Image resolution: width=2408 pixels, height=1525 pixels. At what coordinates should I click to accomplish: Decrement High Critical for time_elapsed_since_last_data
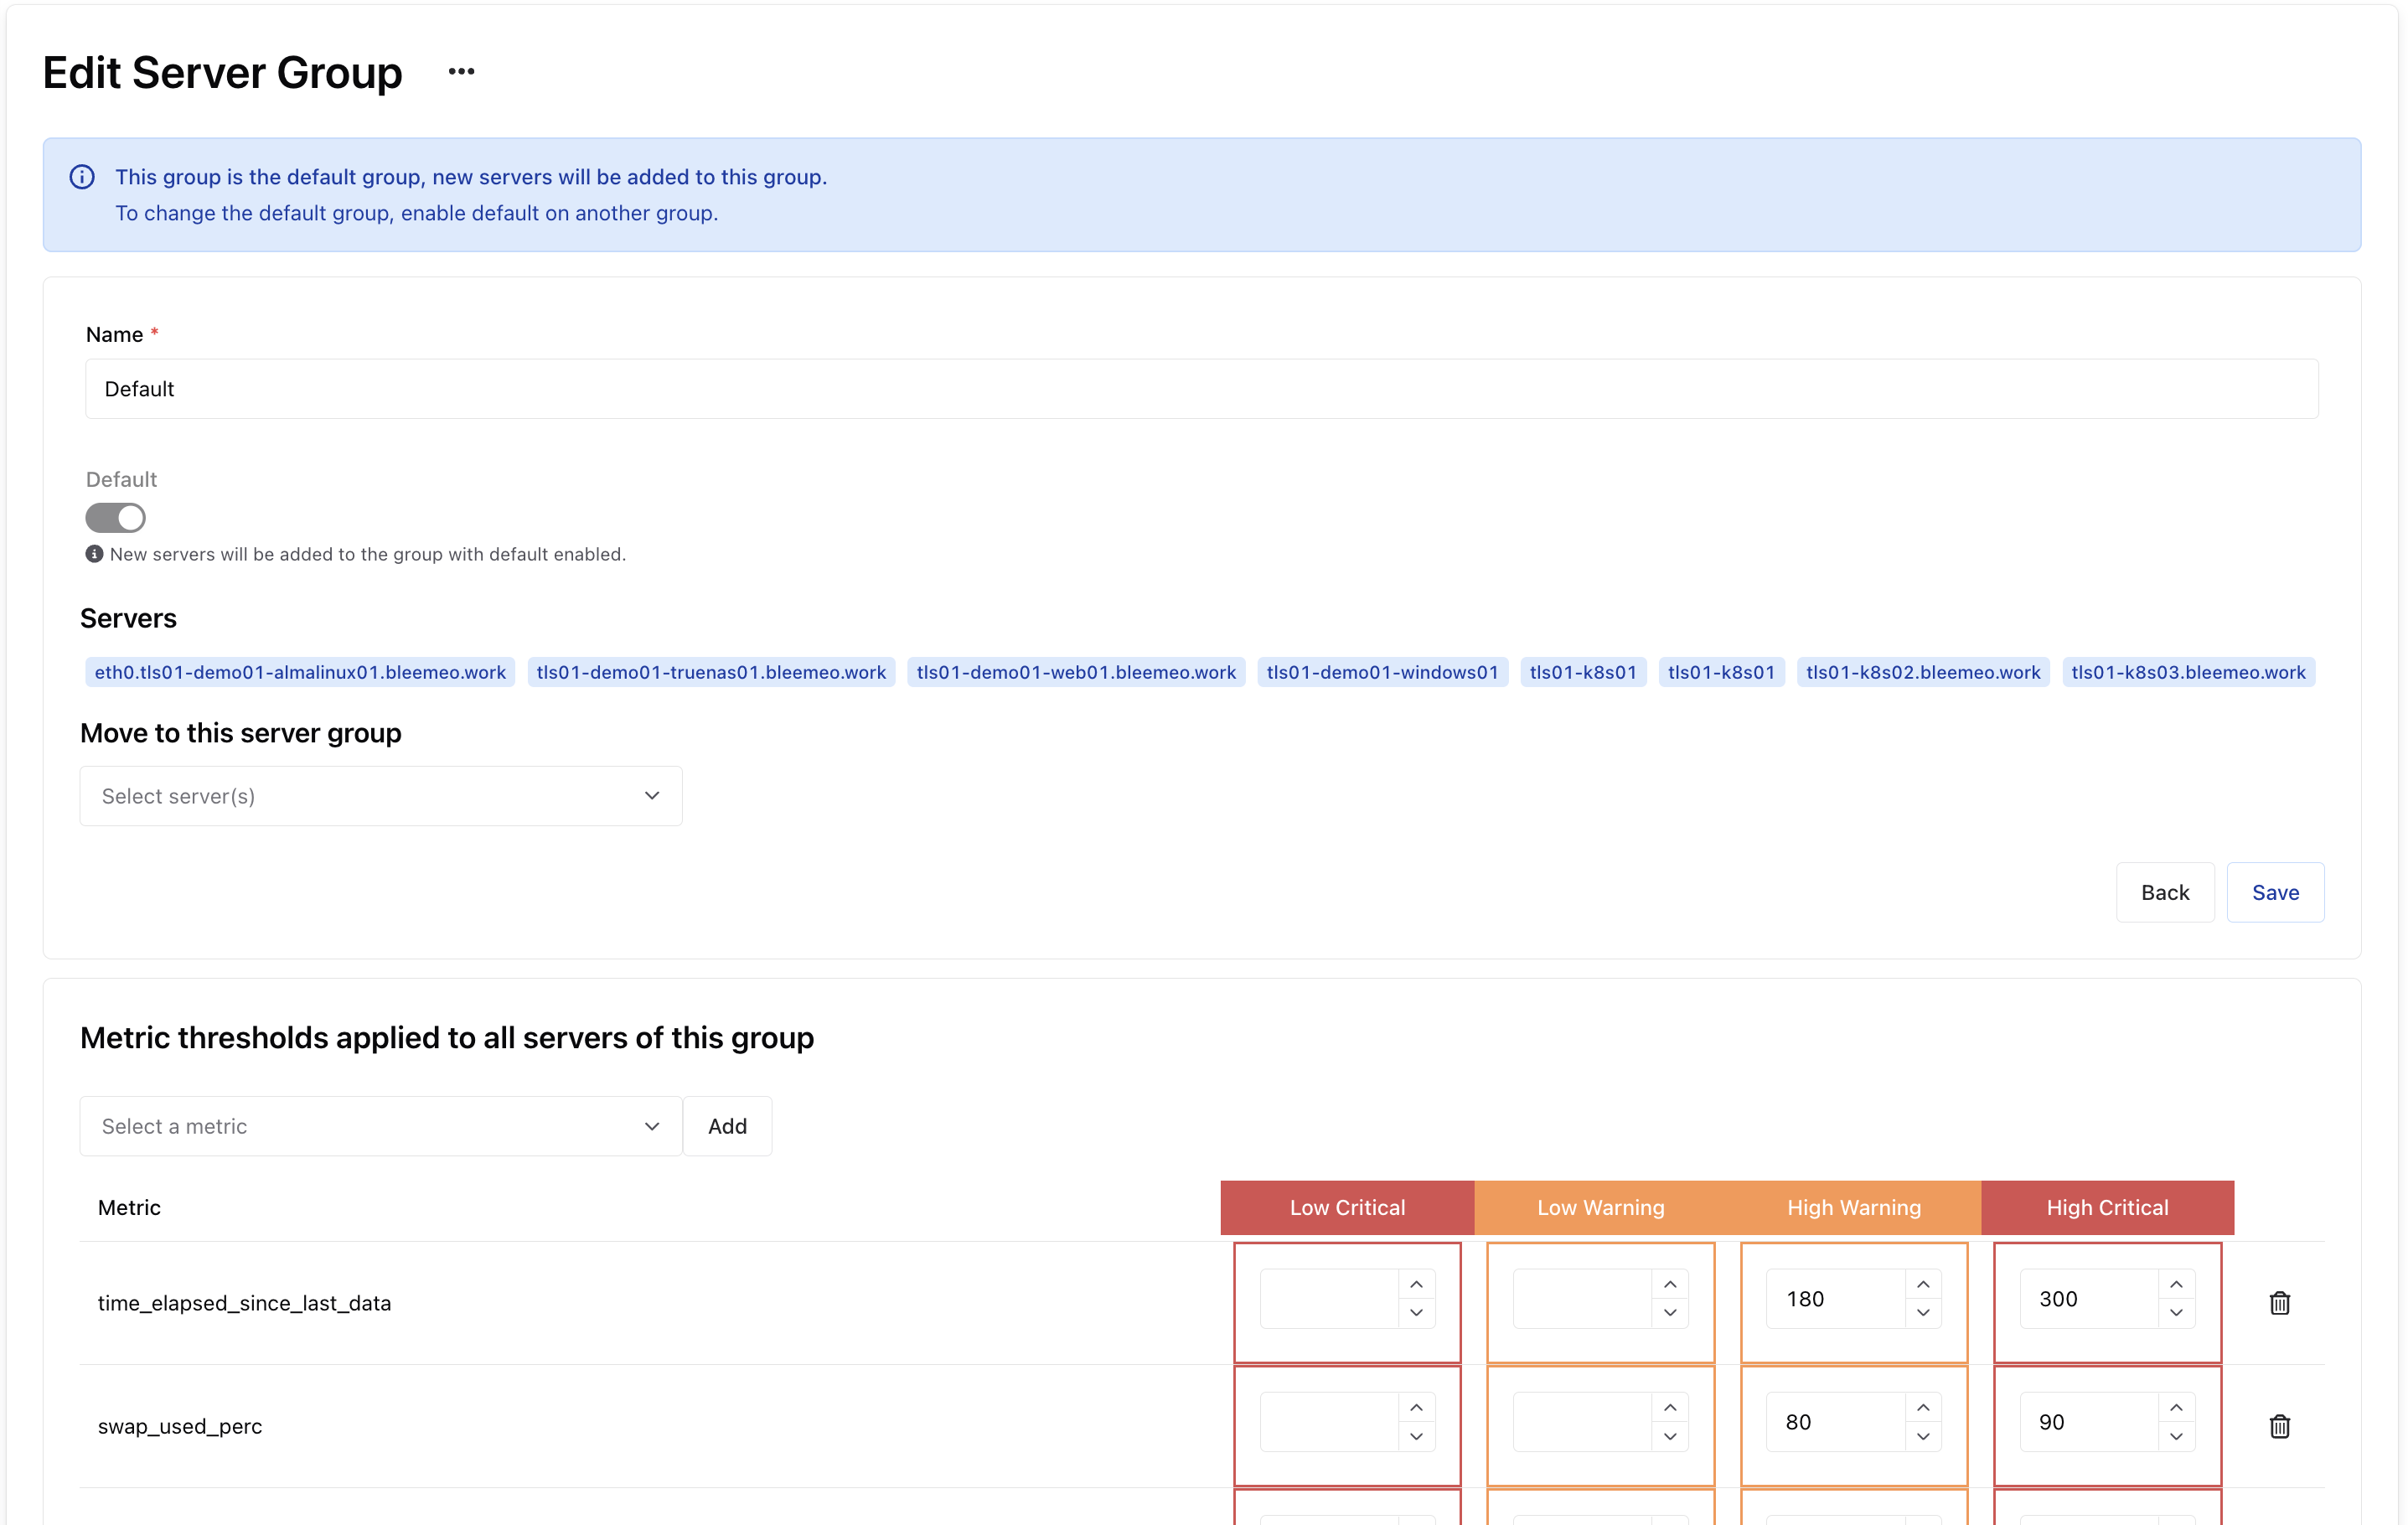pos(2176,1313)
